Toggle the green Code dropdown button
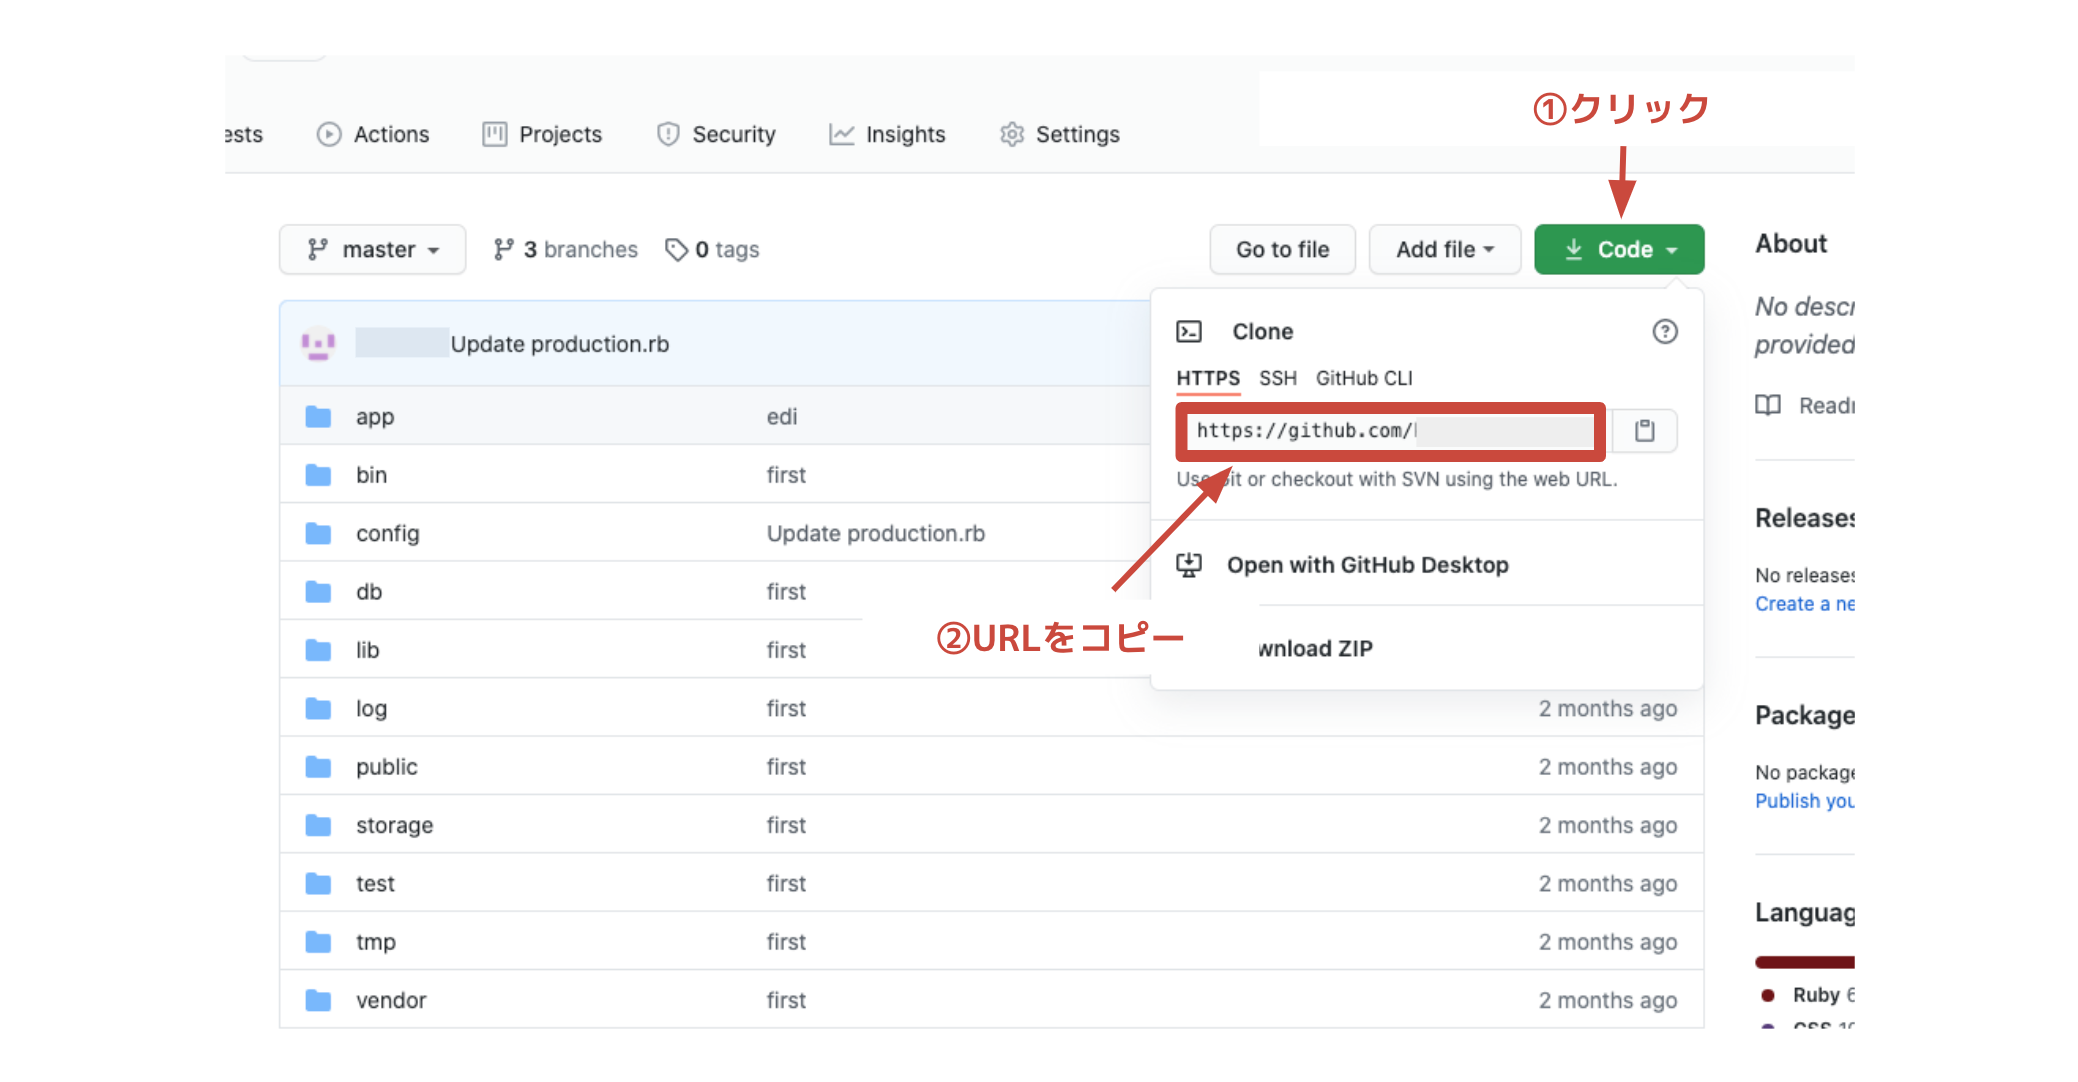Viewport: 2078px width, 1082px height. pos(1618,249)
